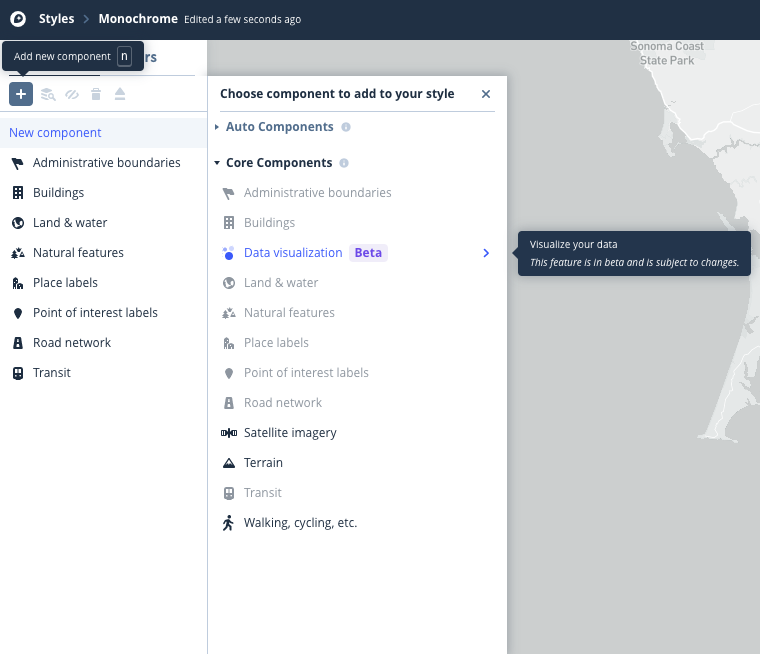Click the road icon beside sidebar Road network
The height and width of the screenshot is (654, 760).
18,343
